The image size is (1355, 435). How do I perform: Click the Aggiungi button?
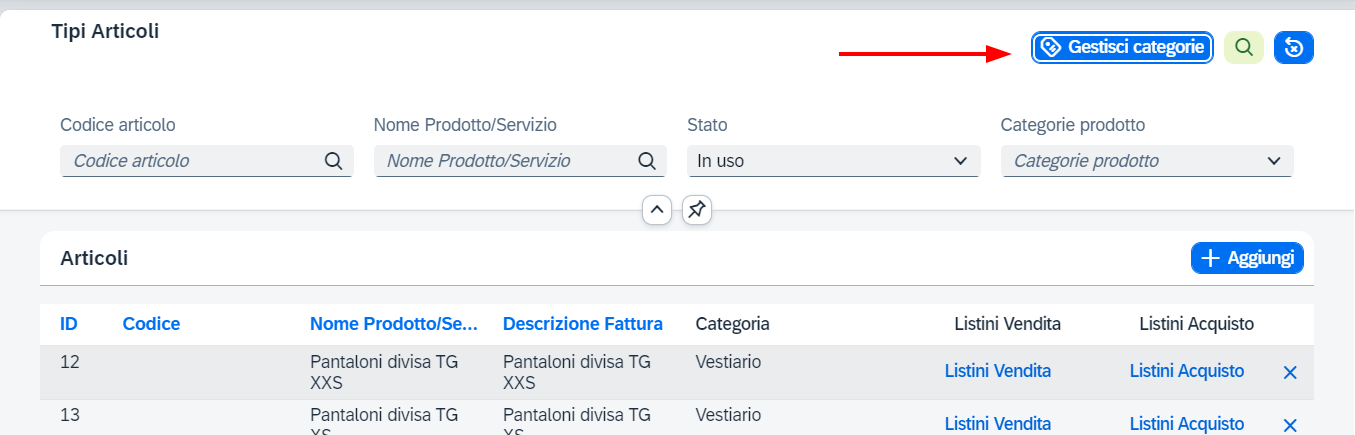pos(1248,258)
